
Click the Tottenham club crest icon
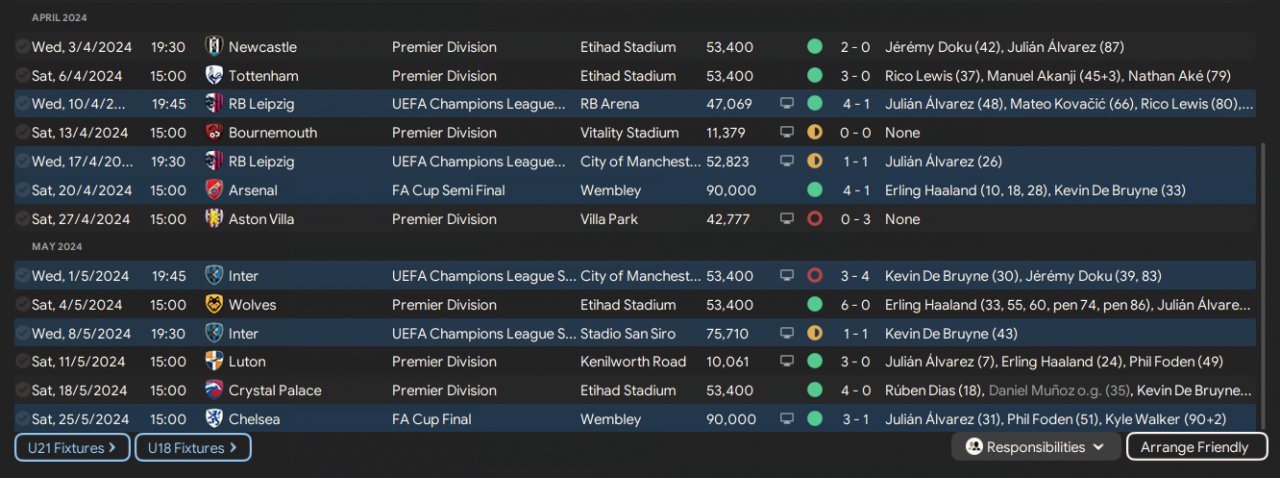pyautogui.click(x=213, y=76)
